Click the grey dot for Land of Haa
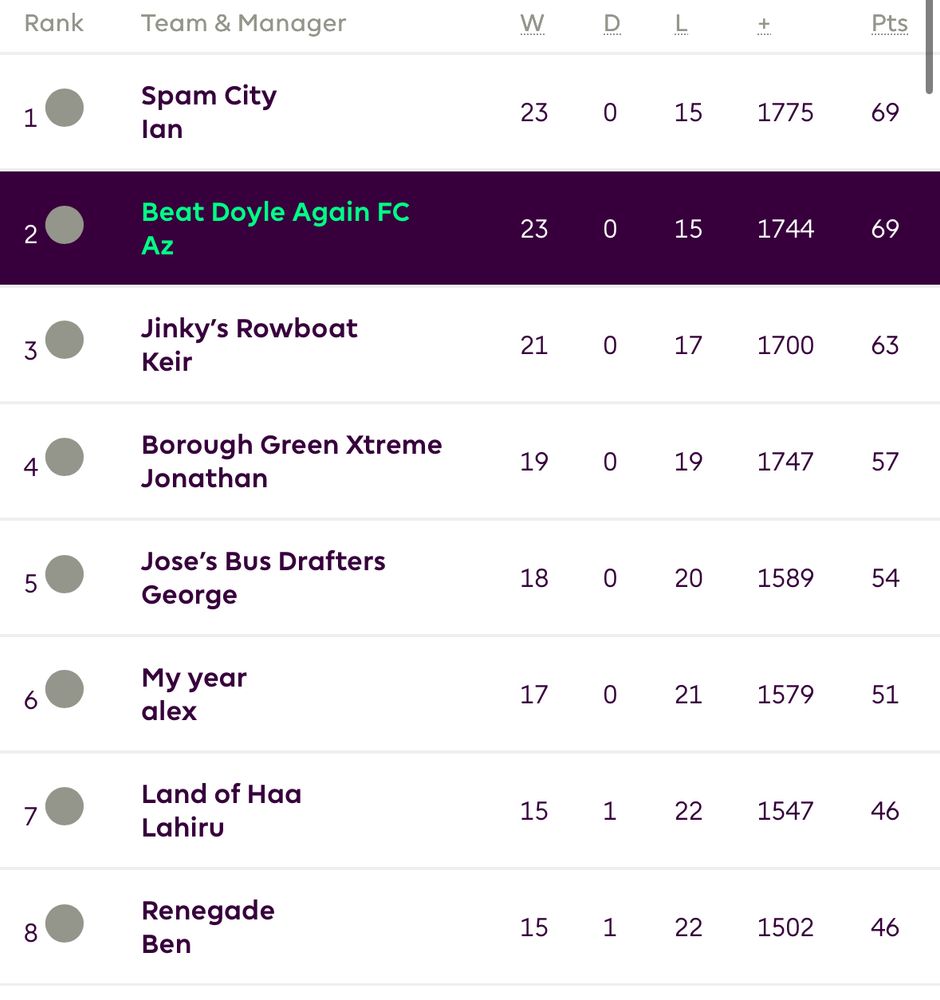 coord(64,806)
